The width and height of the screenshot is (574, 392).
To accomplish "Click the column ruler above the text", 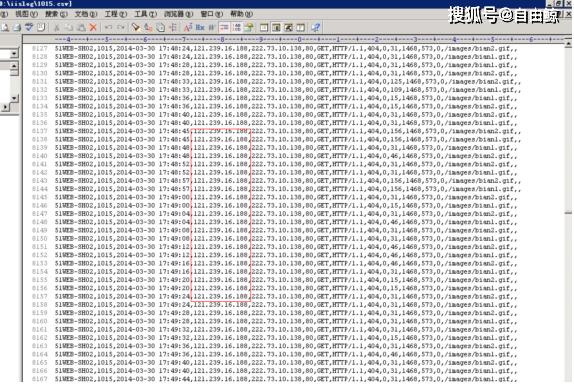I will 294,39.
